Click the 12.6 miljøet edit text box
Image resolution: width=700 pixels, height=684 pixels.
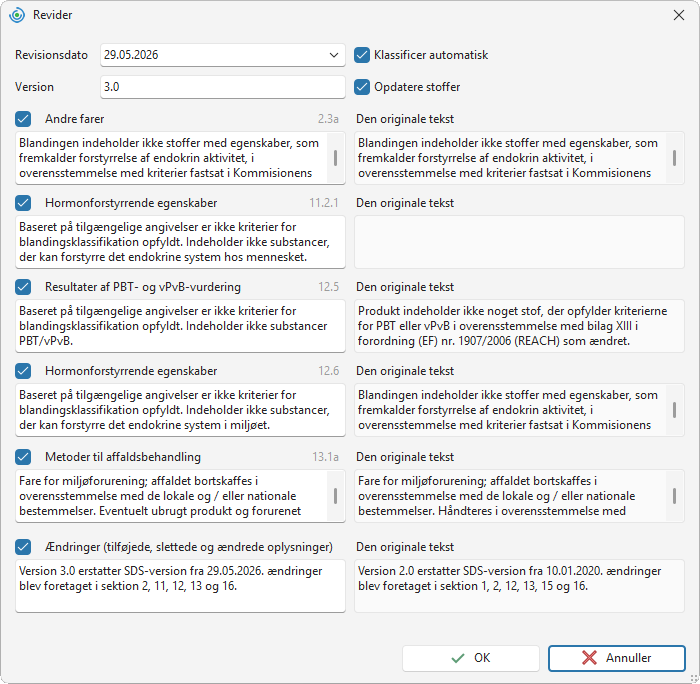pos(180,410)
